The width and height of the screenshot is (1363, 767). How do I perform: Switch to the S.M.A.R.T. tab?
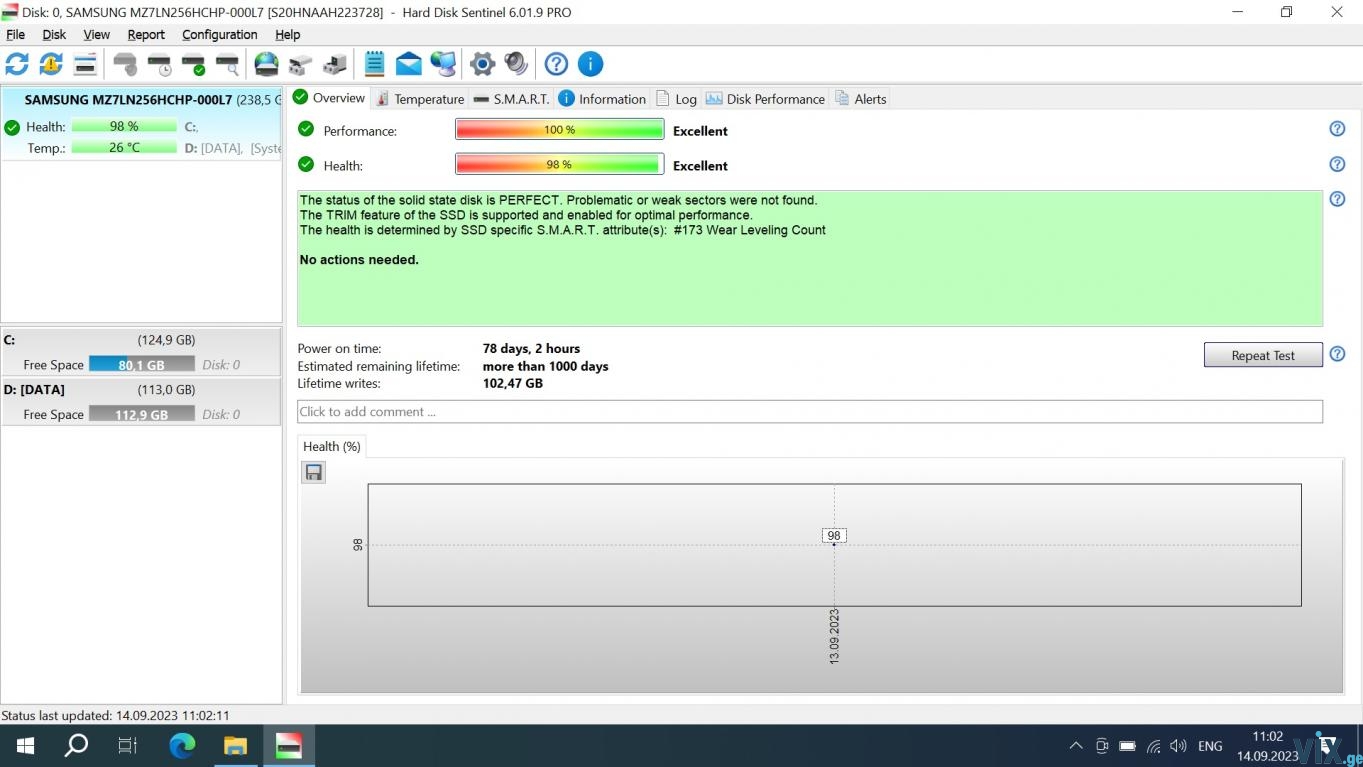[x=511, y=99]
